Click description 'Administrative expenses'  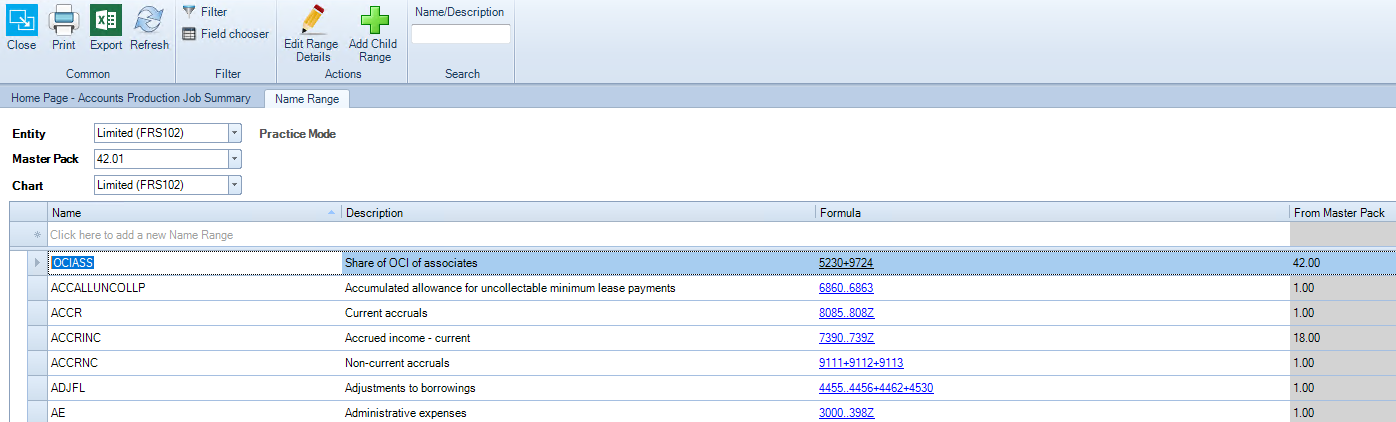coord(405,413)
